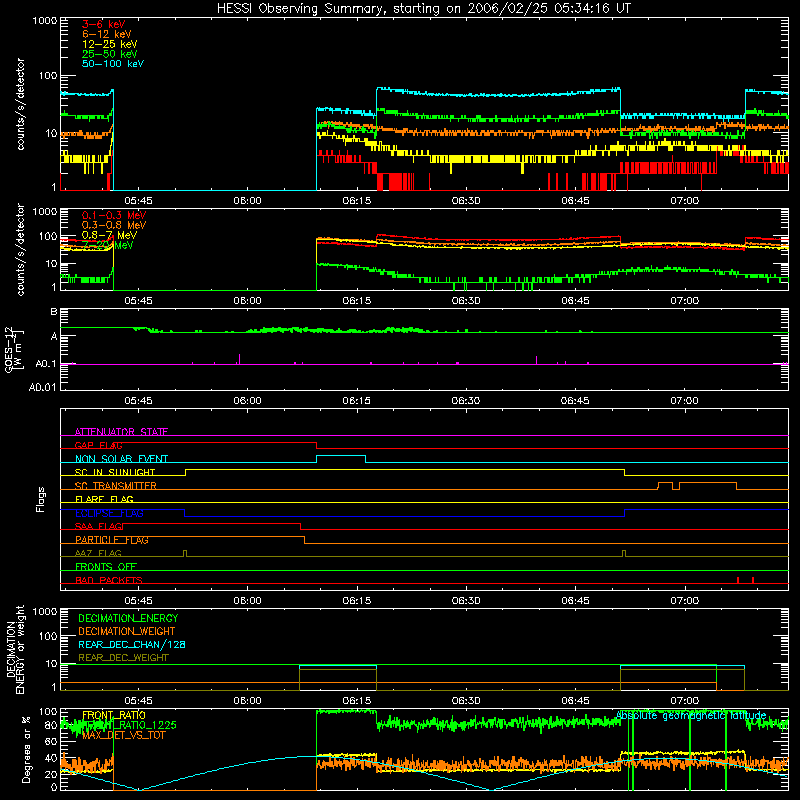Select the 'SC_IN_SUNLIGHT' flag label

pyautogui.click(x=115, y=472)
